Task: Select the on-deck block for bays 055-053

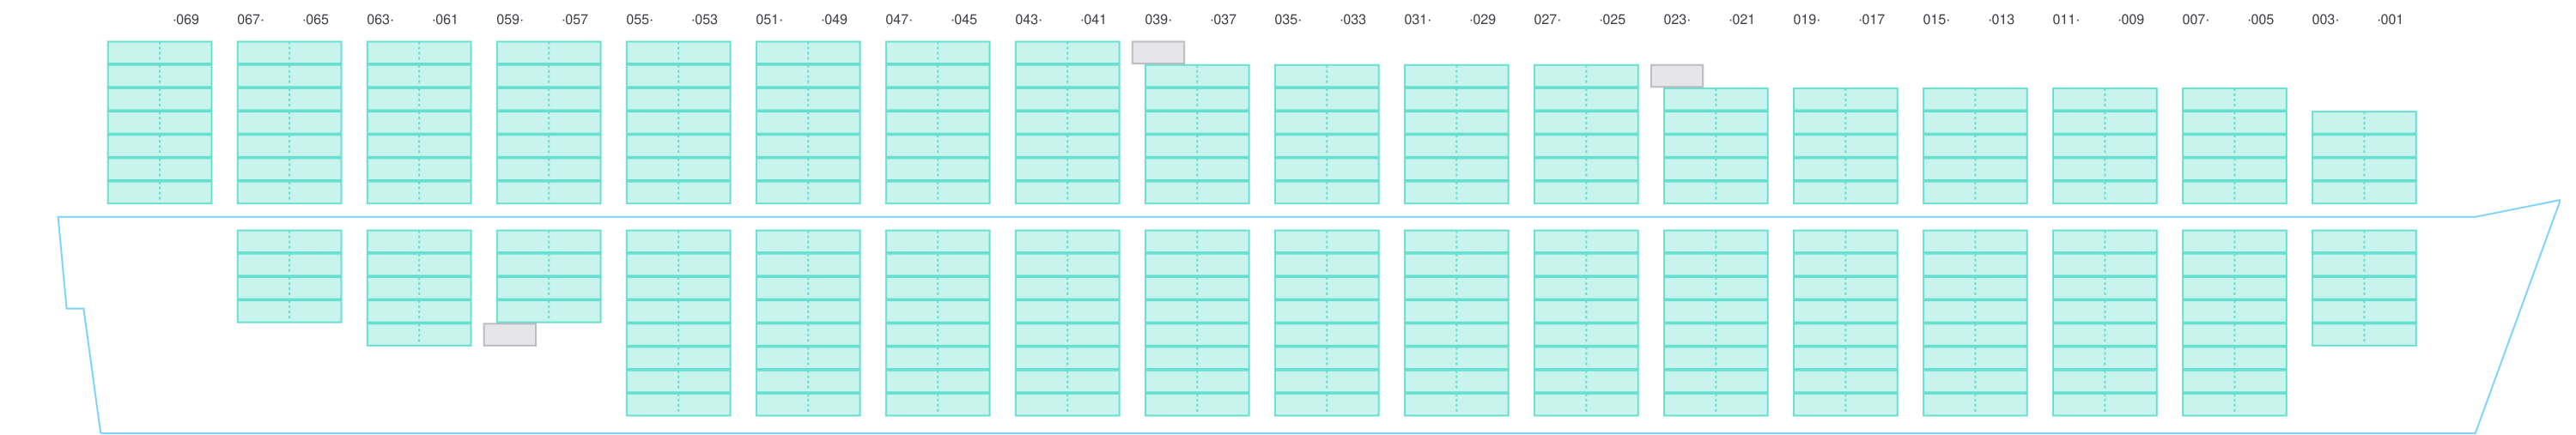Action: point(678,123)
